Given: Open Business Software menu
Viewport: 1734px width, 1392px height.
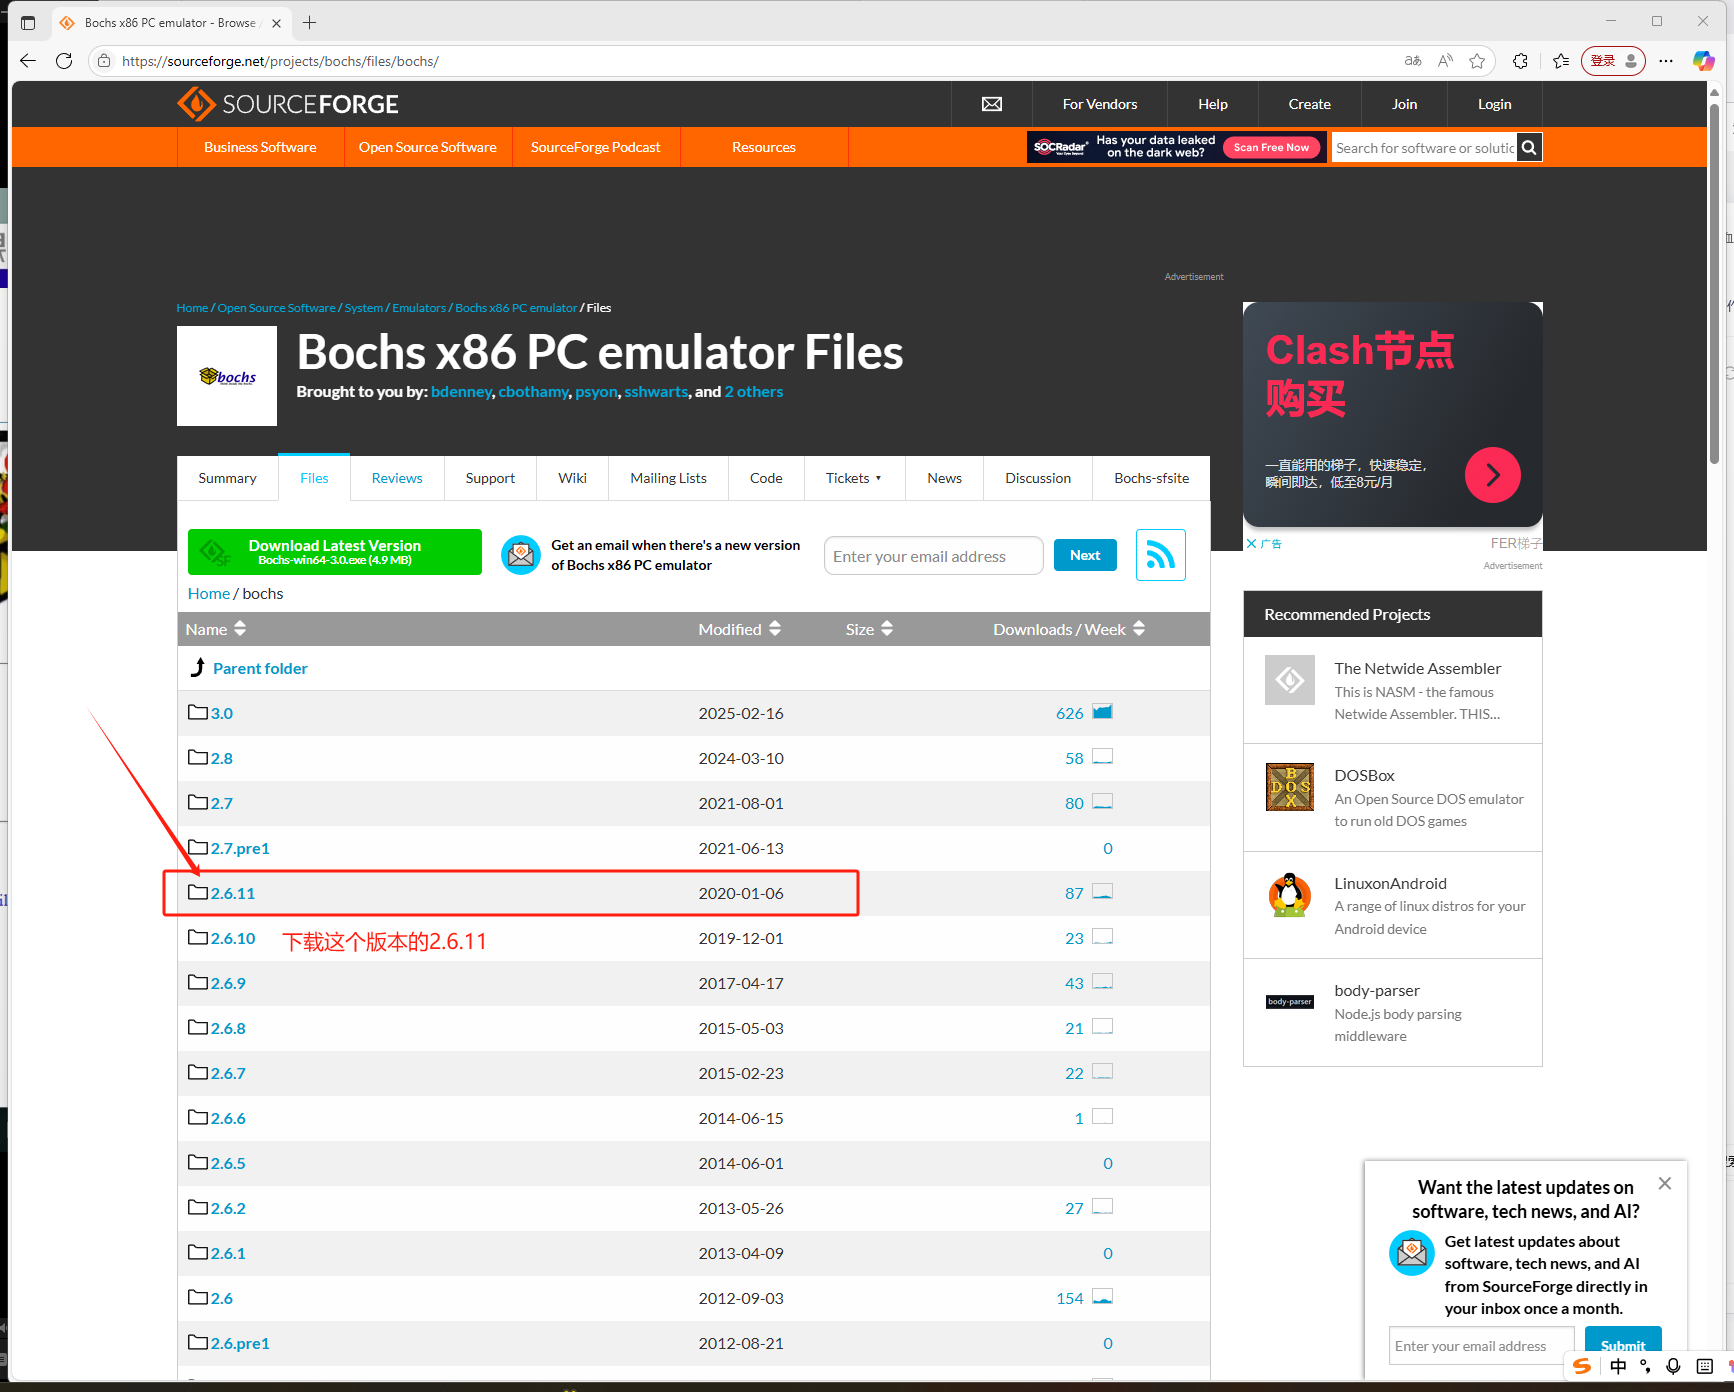Looking at the screenshot, I should click(260, 147).
